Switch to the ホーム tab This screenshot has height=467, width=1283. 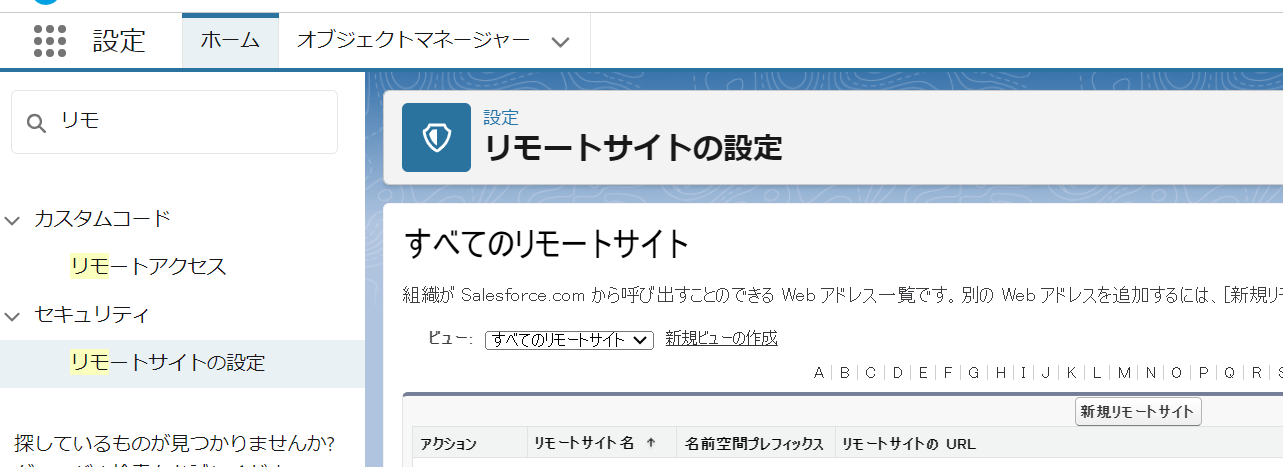coord(230,41)
